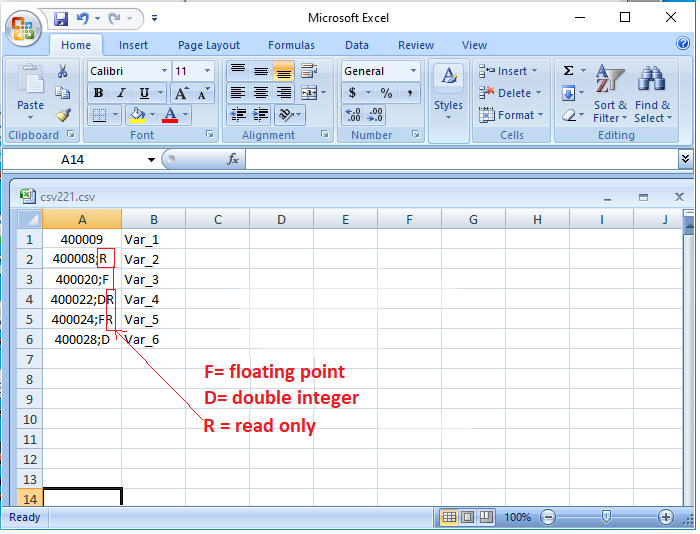Switch to the Page Layout tab
The width and height of the screenshot is (700, 534).
(209, 45)
